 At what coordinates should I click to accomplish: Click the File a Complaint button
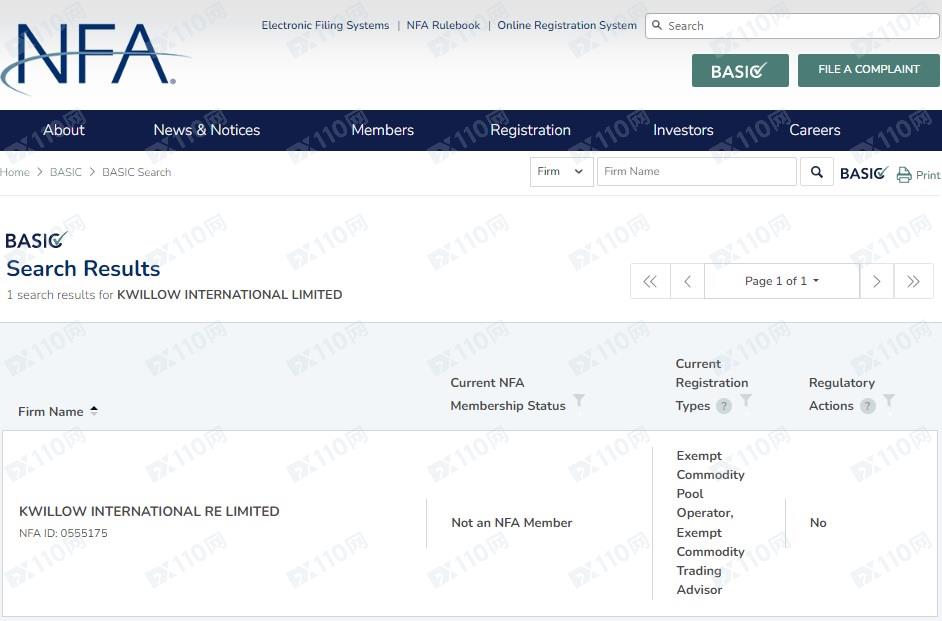pyautogui.click(x=868, y=70)
